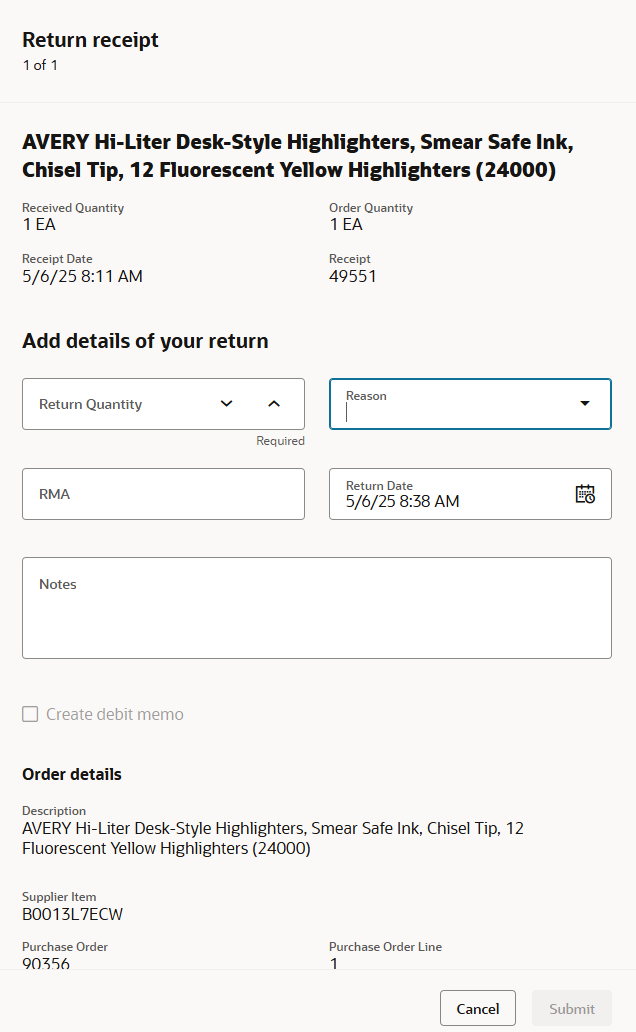The image size is (636, 1032).
Task: Click the Cancel button
Action: [x=477, y=1008]
